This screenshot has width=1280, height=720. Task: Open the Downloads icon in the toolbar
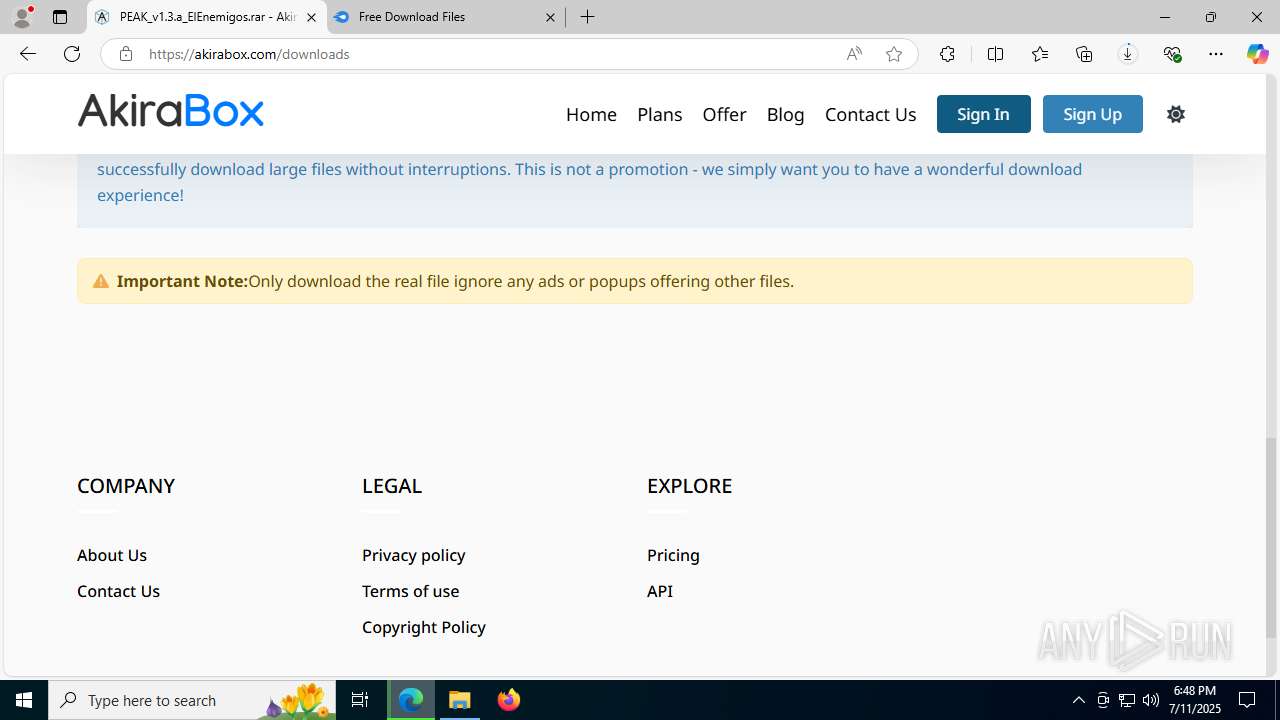point(1128,54)
